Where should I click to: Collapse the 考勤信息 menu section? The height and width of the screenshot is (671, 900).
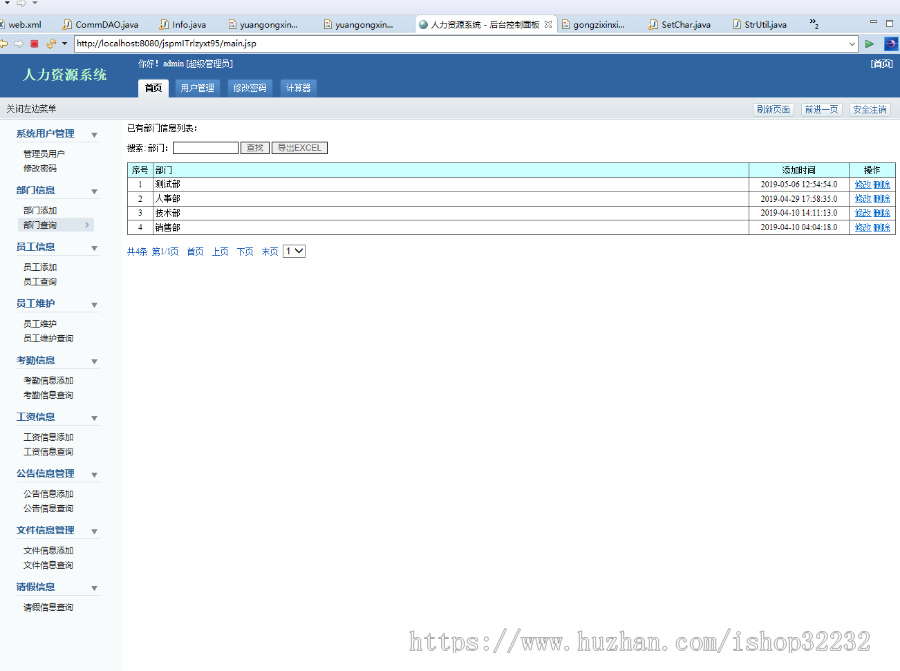94,361
